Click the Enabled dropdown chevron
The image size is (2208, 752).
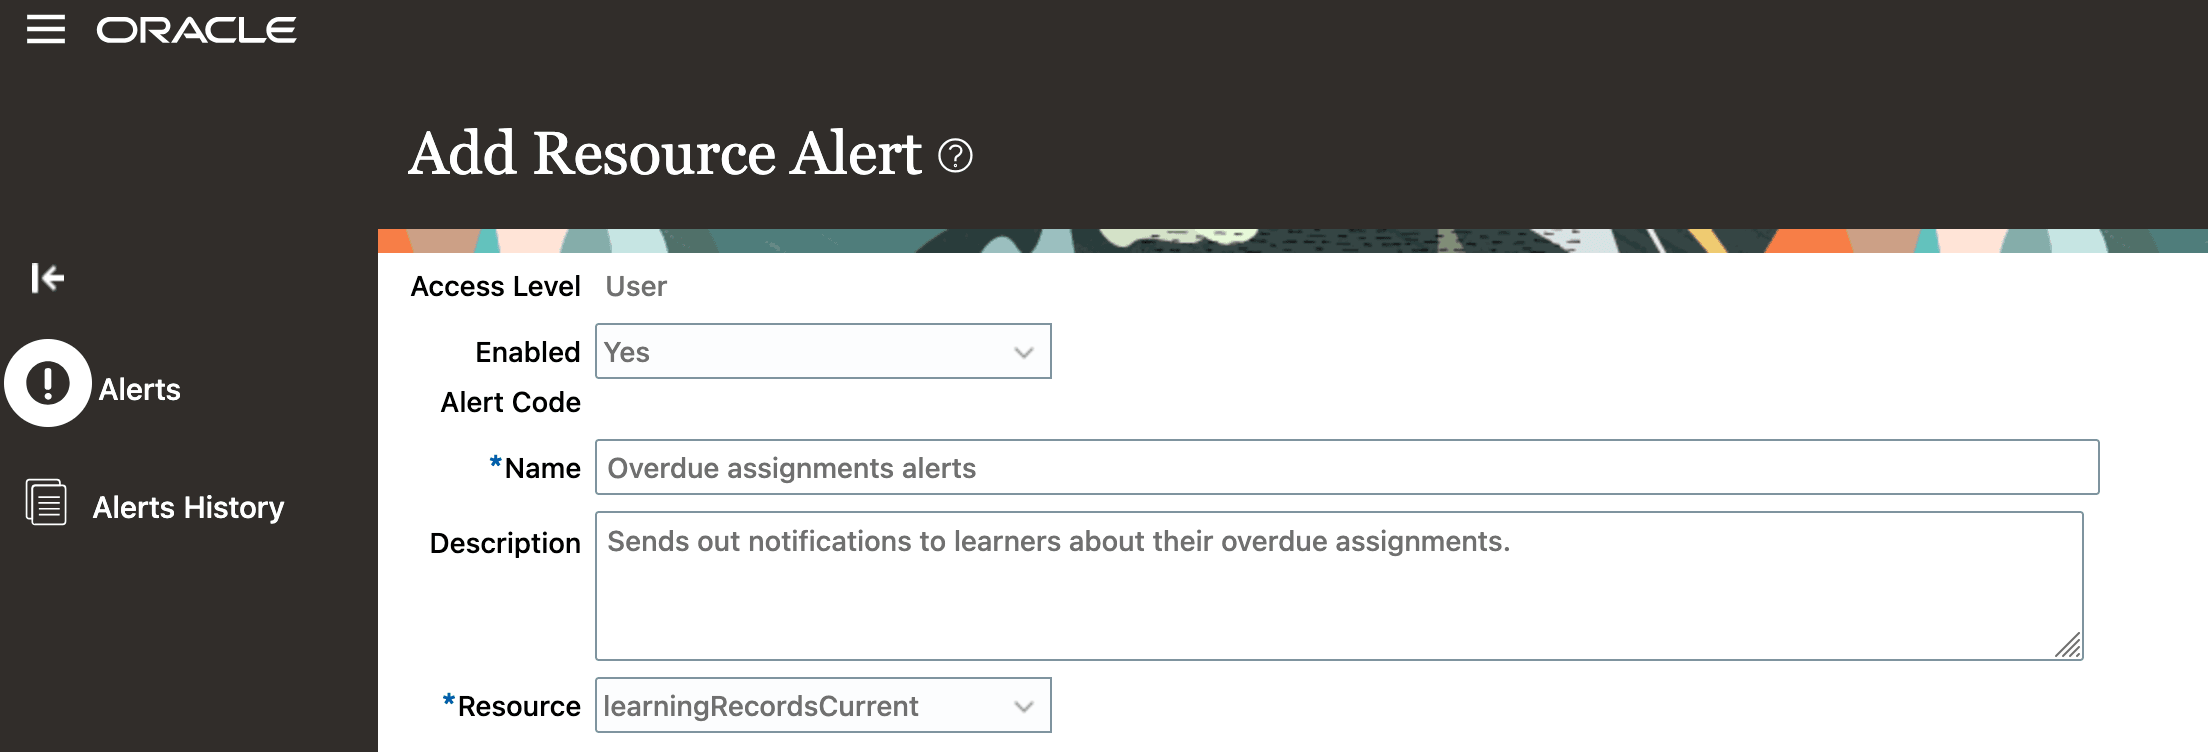1023,351
